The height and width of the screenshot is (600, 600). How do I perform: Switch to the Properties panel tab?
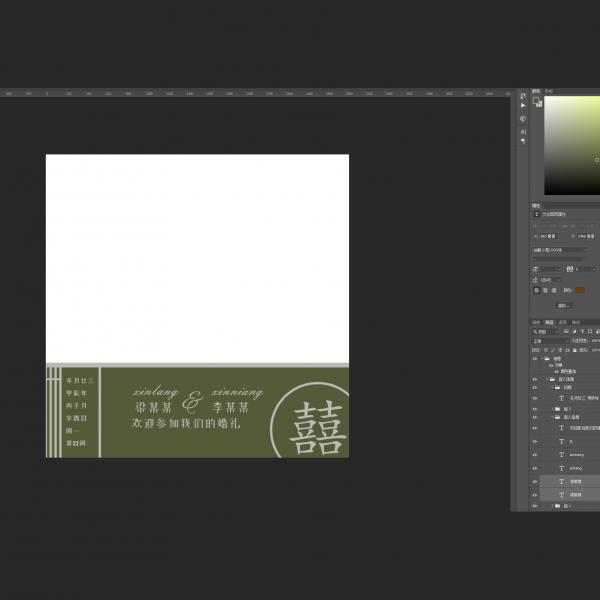(x=537, y=203)
